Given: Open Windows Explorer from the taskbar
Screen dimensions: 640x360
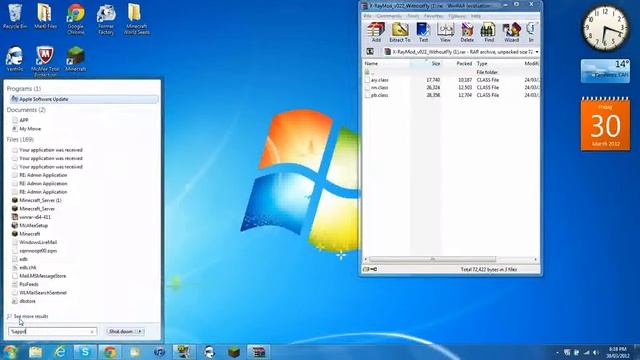Looking at the screenshot, I should pyautogui.click(x=36, y=351).
